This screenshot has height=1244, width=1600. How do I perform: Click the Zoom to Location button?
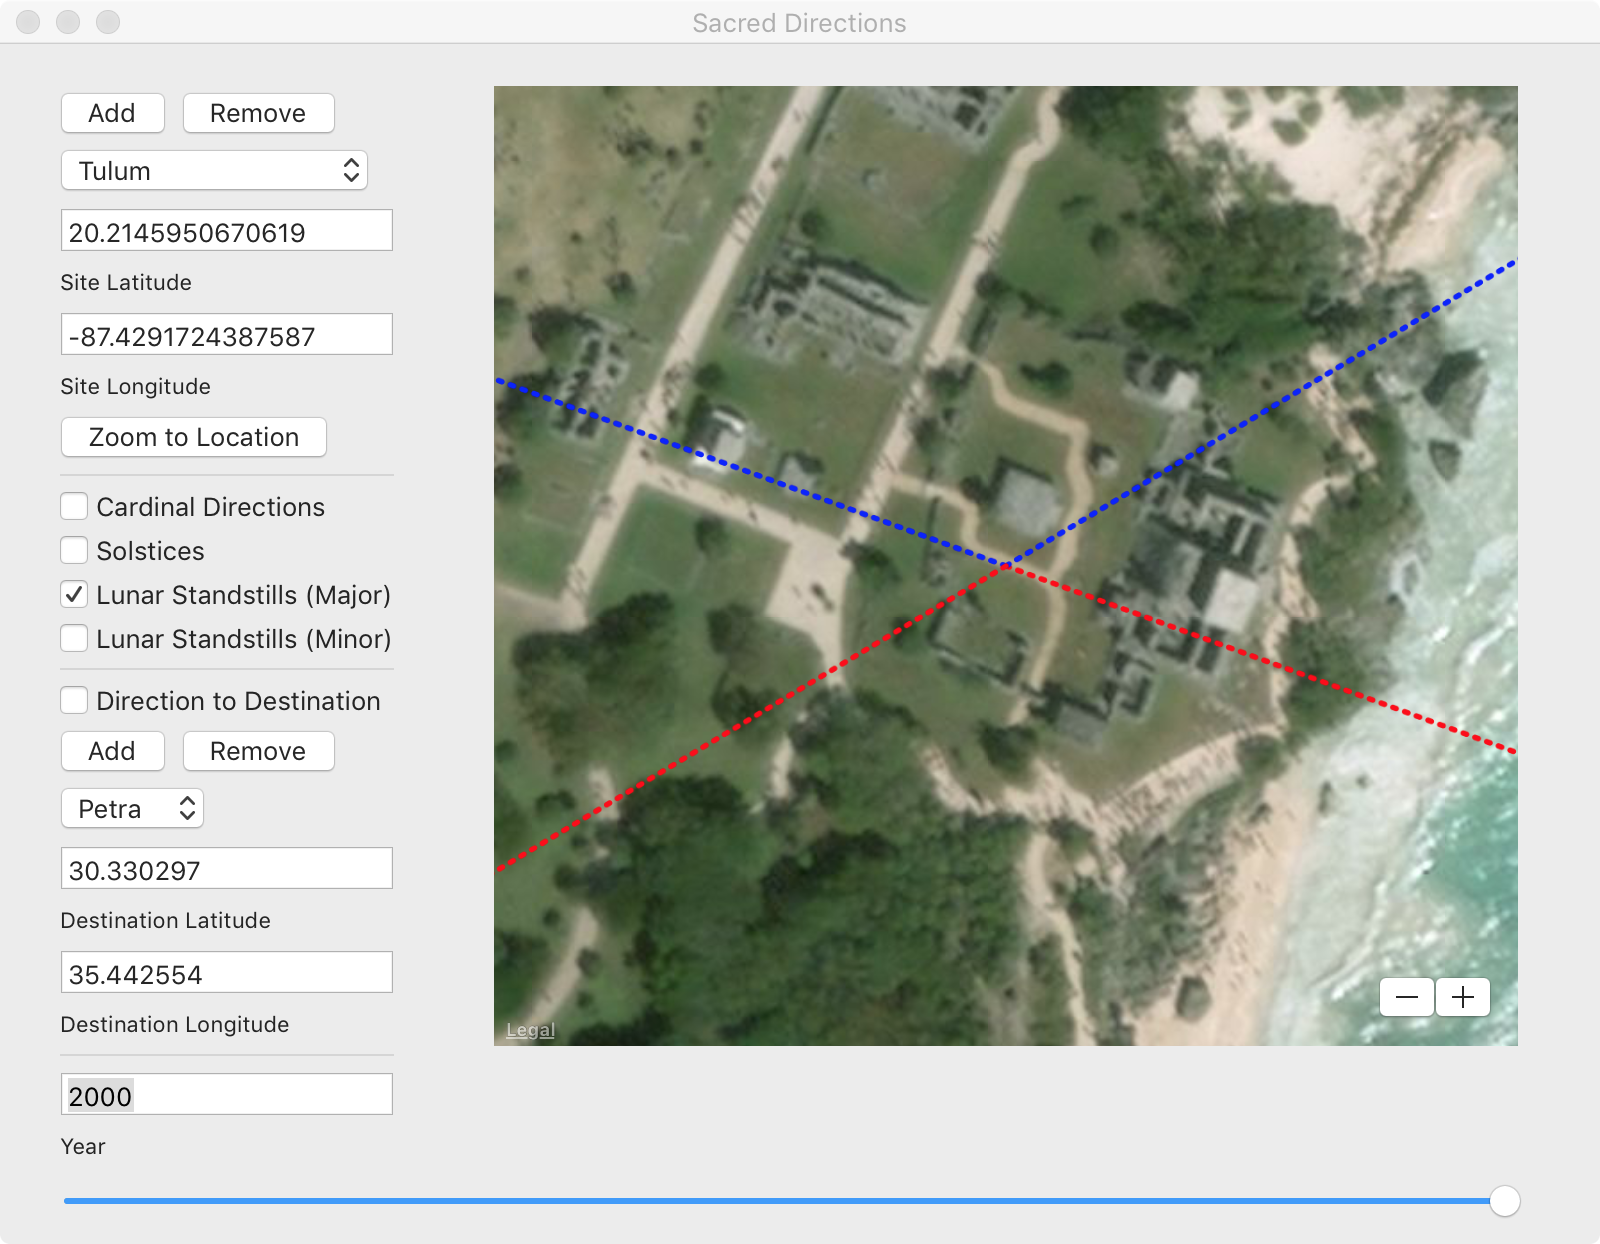pyautogui.click(x=194, y=437)
